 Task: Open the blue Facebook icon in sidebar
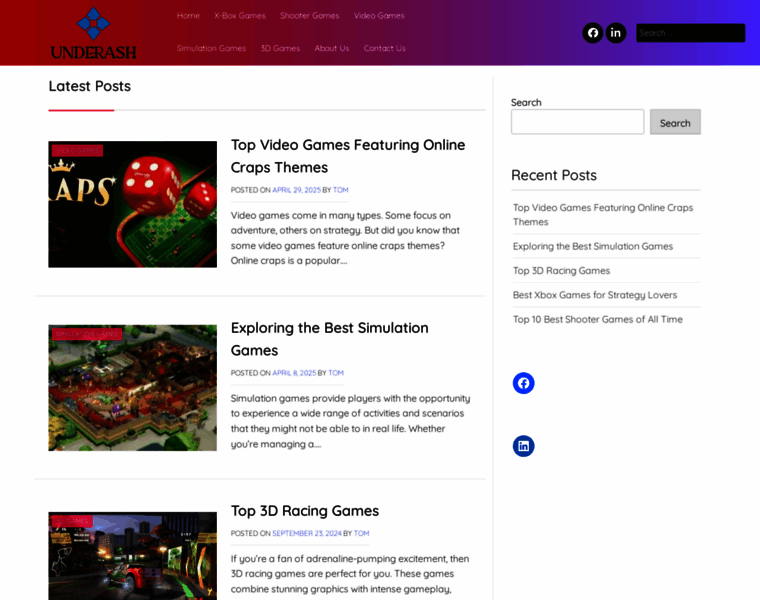[523, 383]
